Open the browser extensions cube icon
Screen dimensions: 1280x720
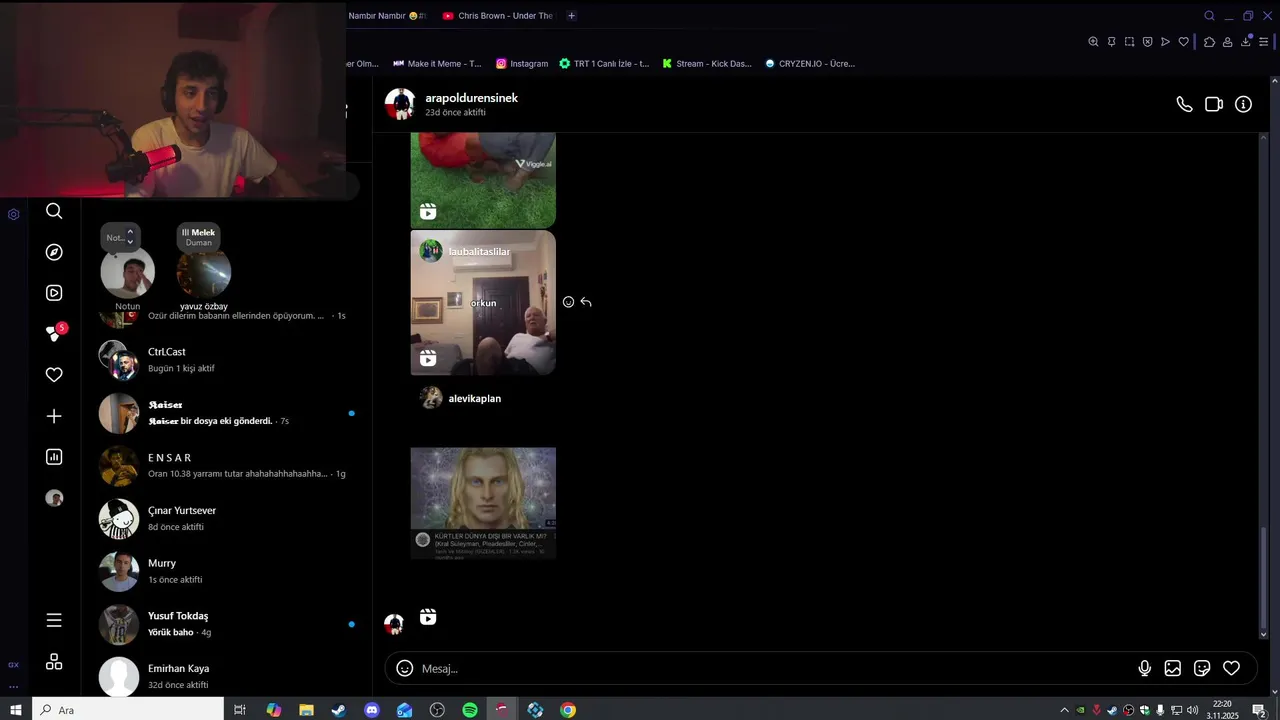click(1209, 41)
